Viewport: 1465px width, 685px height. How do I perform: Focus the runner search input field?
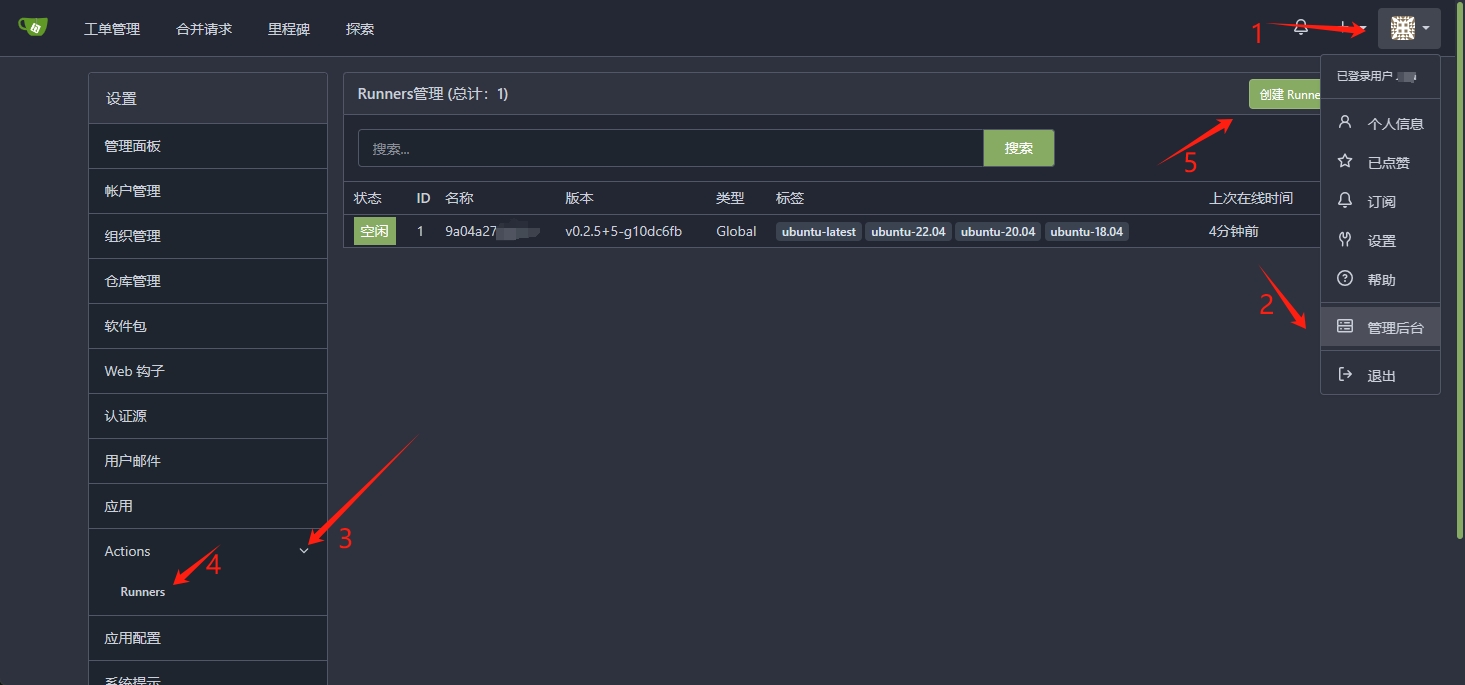pyautogui.click(x=670, y=148)
